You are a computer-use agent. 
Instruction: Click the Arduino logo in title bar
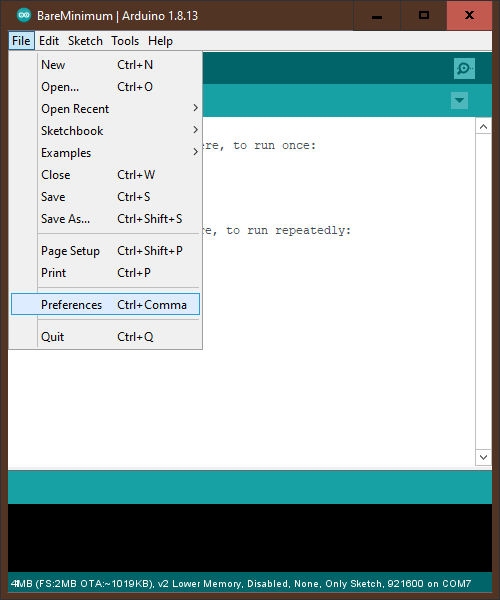[24, 15]
